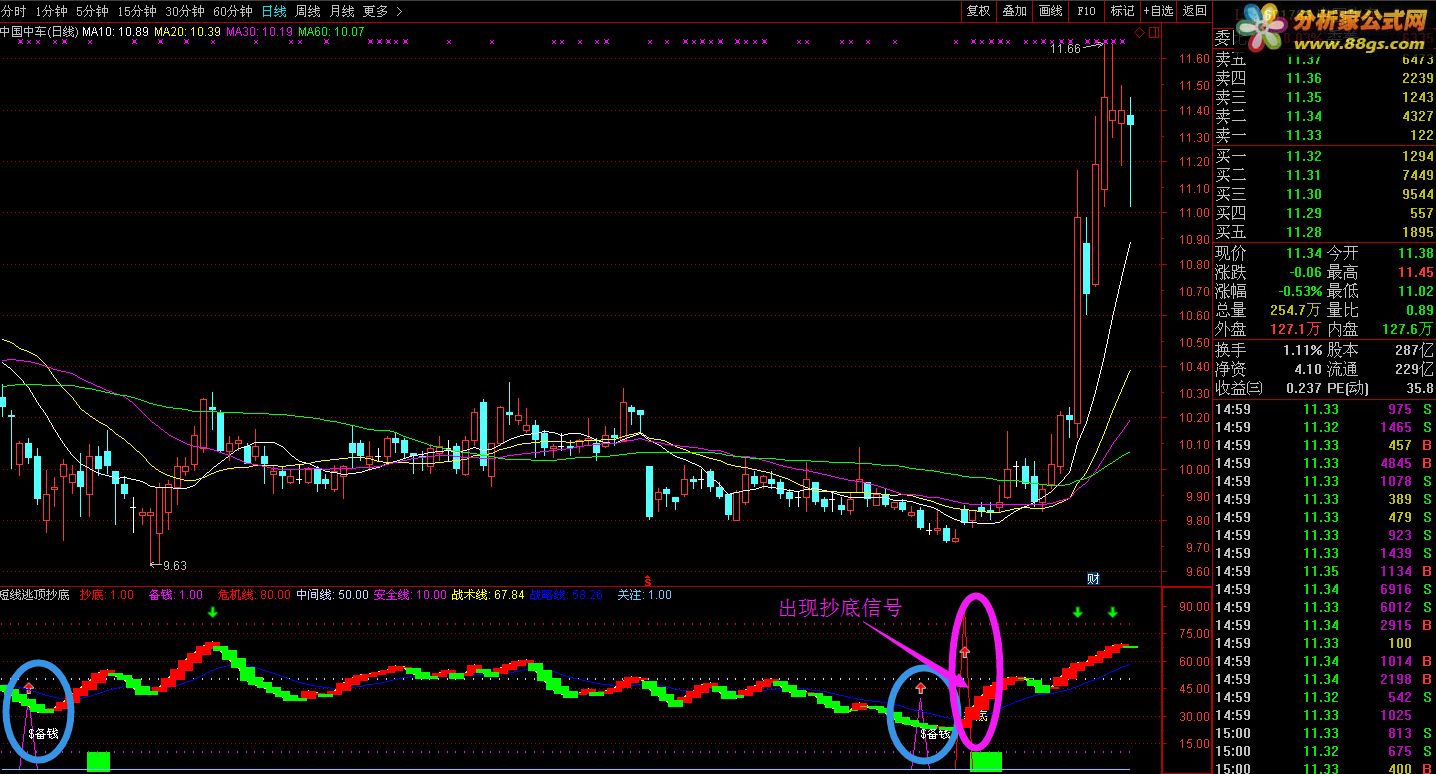Click the 卖三 ask price 11.35
1436x774 pixels.
1304,97
